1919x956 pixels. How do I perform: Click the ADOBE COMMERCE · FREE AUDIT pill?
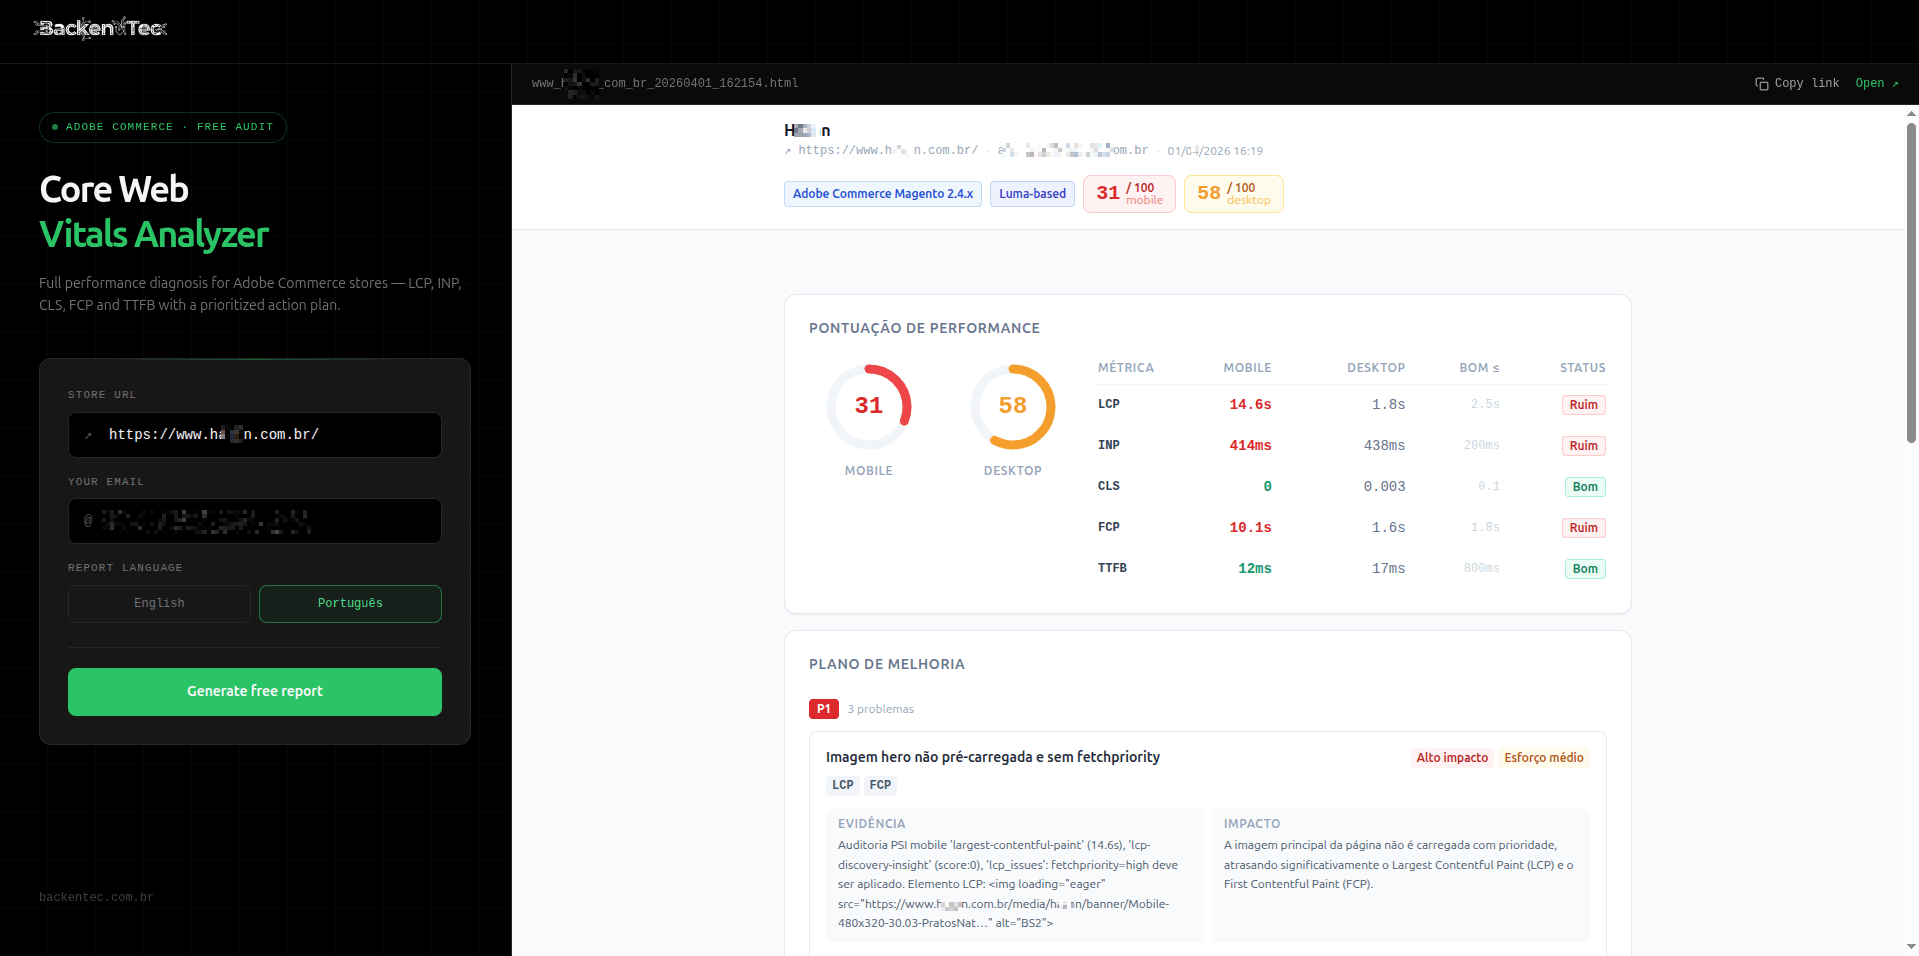(x=162, y=127)
